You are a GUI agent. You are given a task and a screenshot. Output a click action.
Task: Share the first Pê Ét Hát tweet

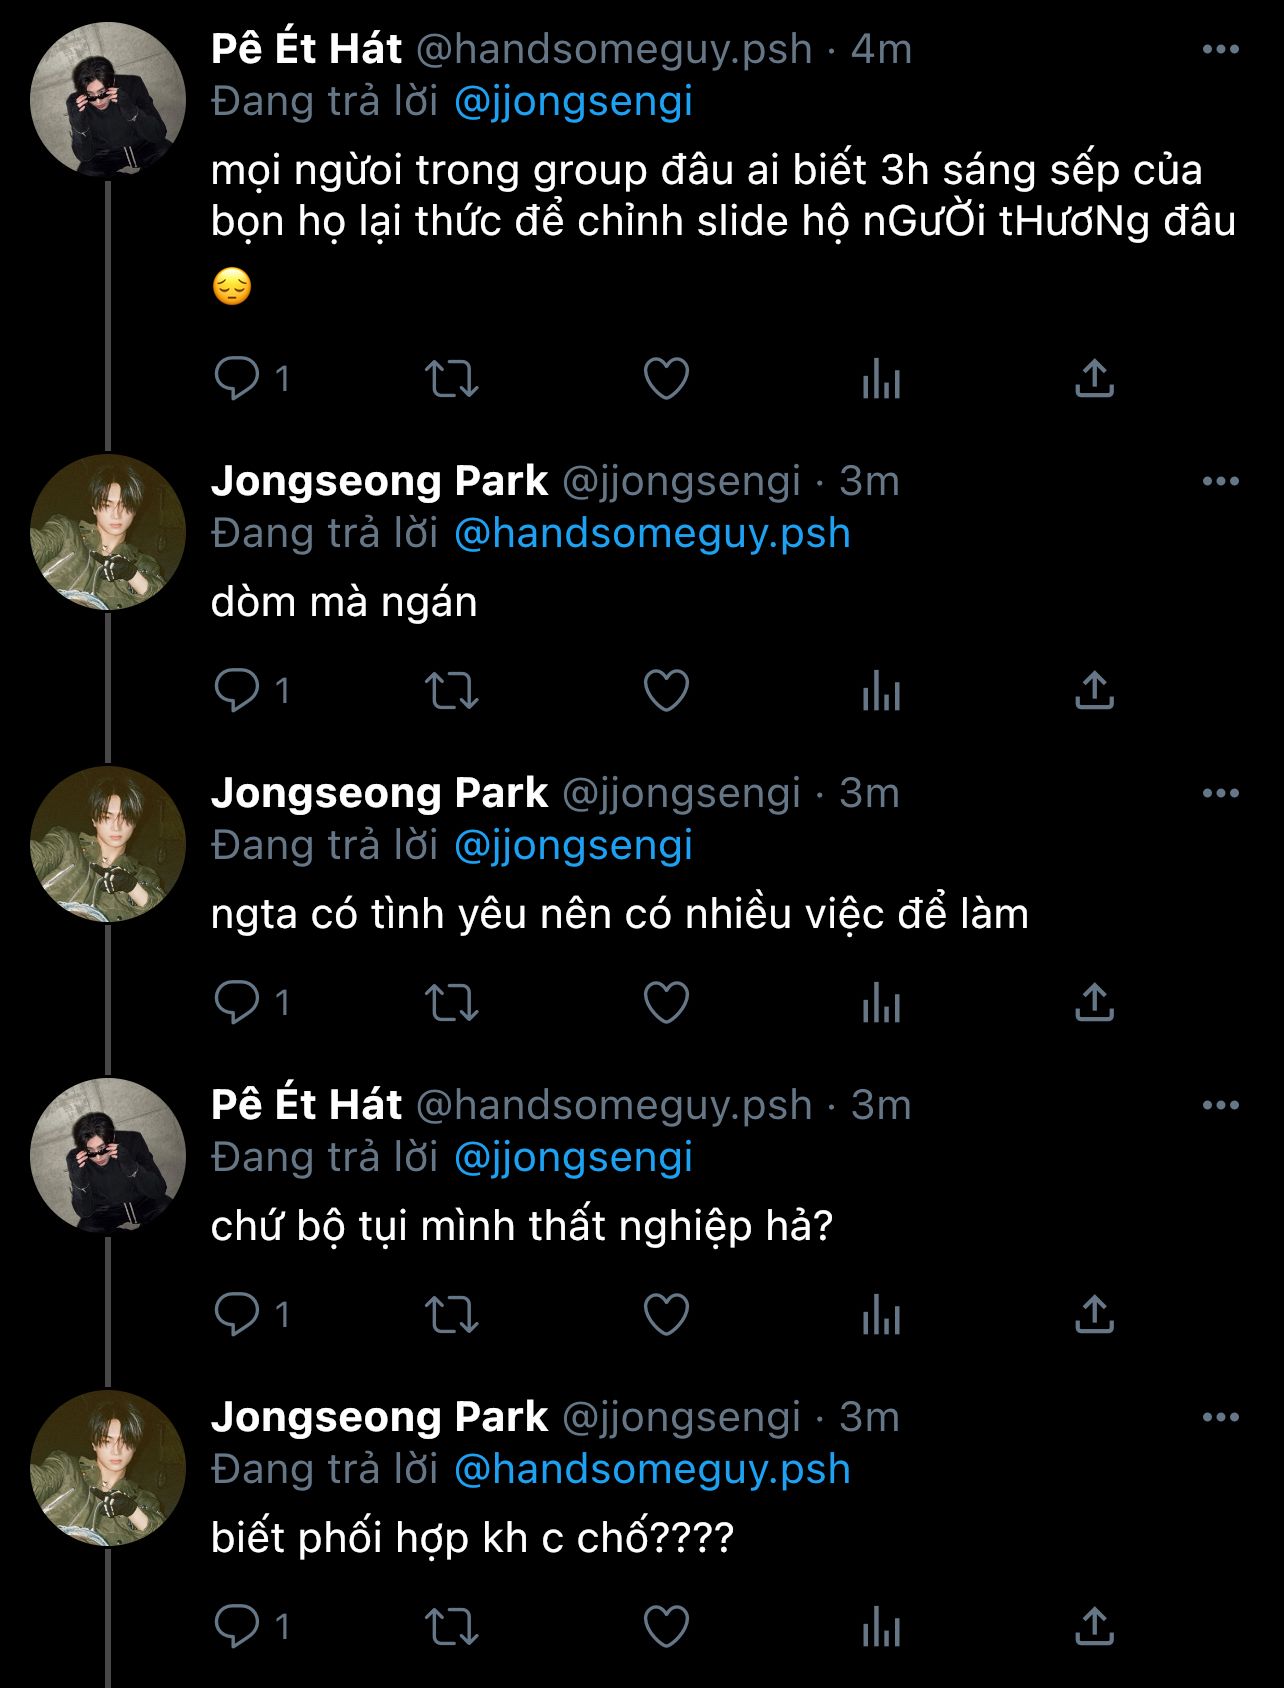coord(1094,379)
